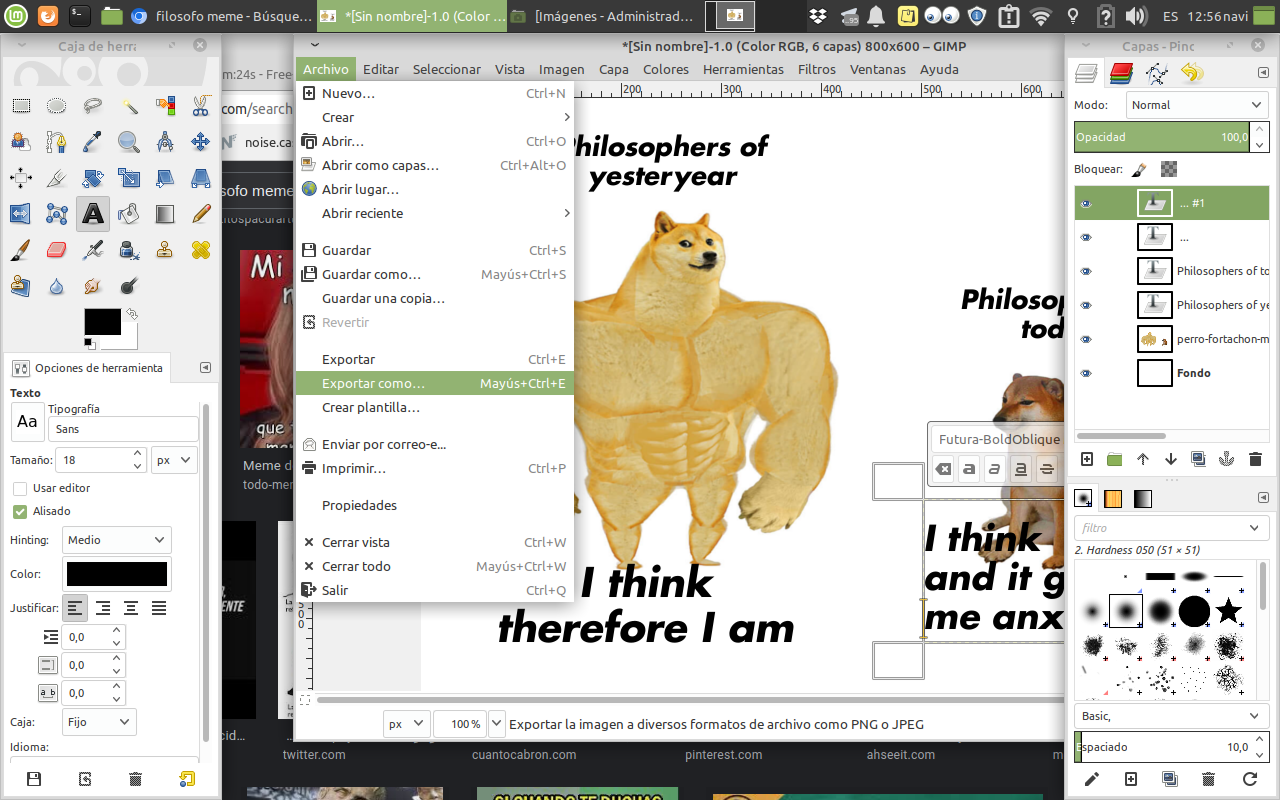The height and width of the screenshot is (800, 1280).
Task: Toggle lock pixels brush icon
Action: click(x=1139, y=169)
